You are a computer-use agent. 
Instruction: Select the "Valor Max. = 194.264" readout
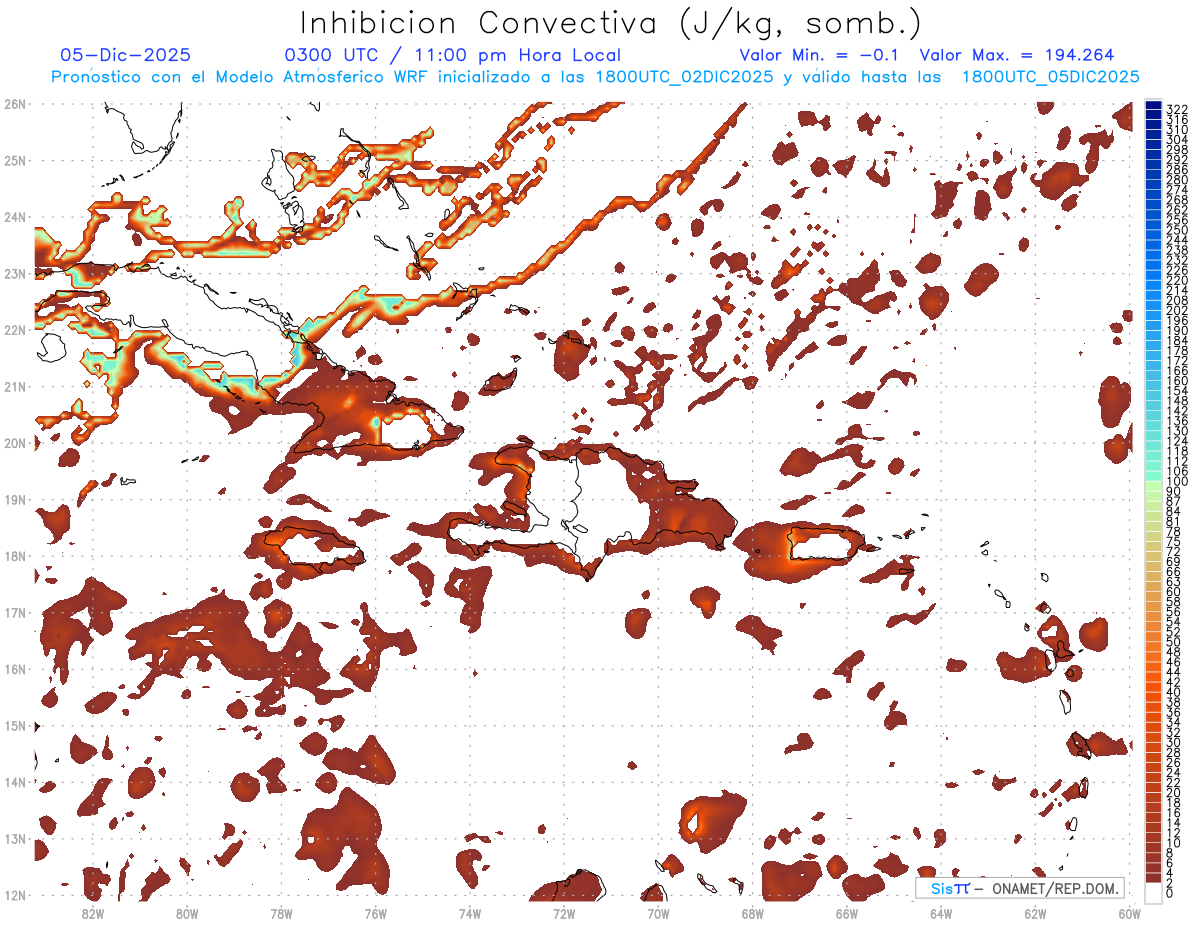pyautogui.click(x=1016, y=56)
